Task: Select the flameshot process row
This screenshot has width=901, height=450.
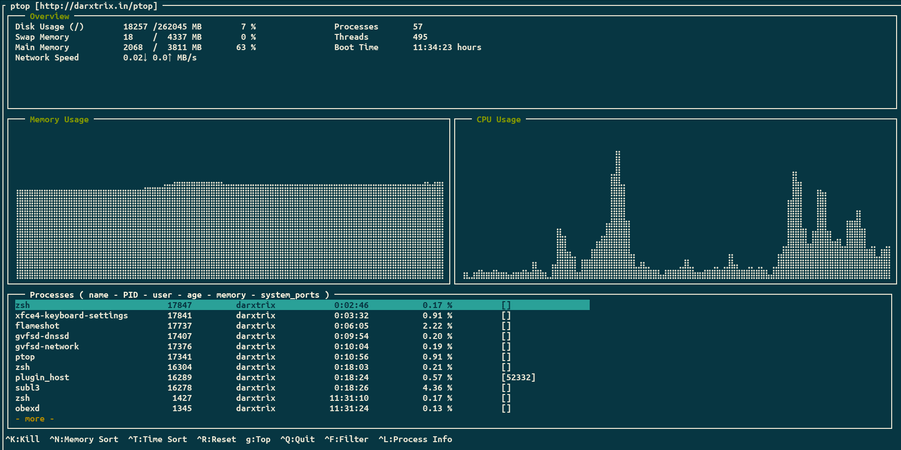Action: tap(38, 326)
